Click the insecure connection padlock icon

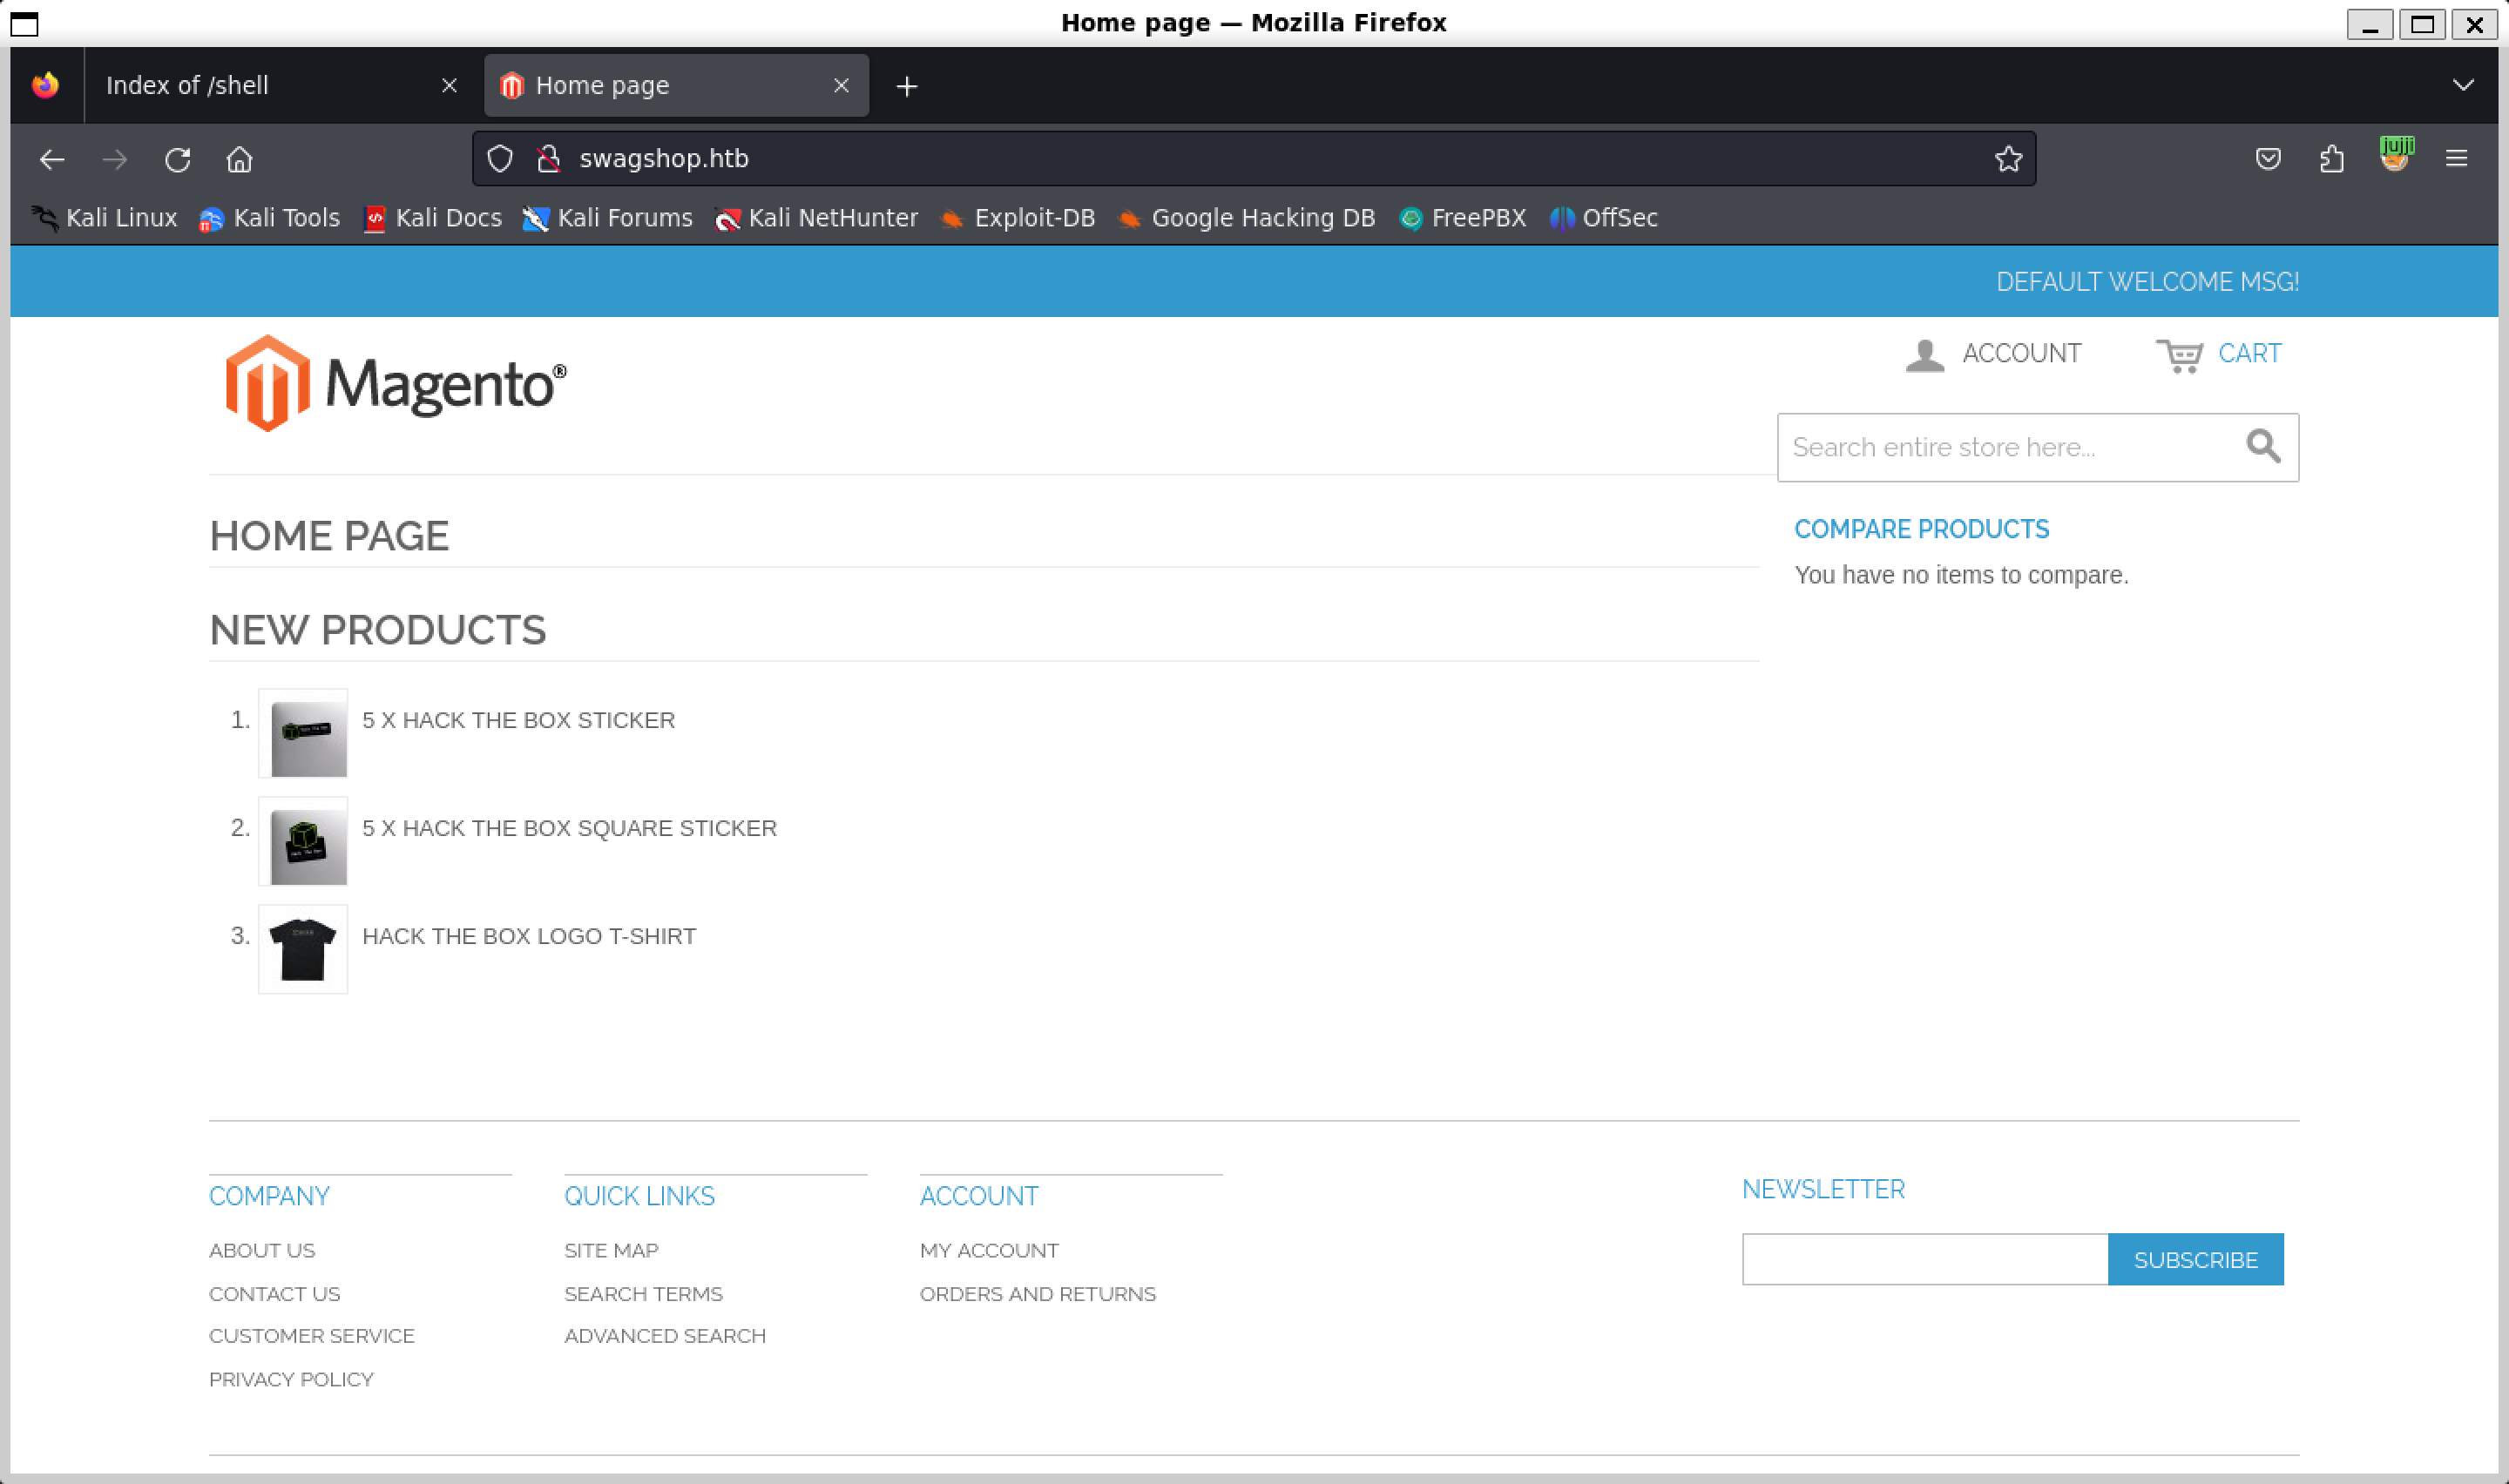tap(548, 159)
